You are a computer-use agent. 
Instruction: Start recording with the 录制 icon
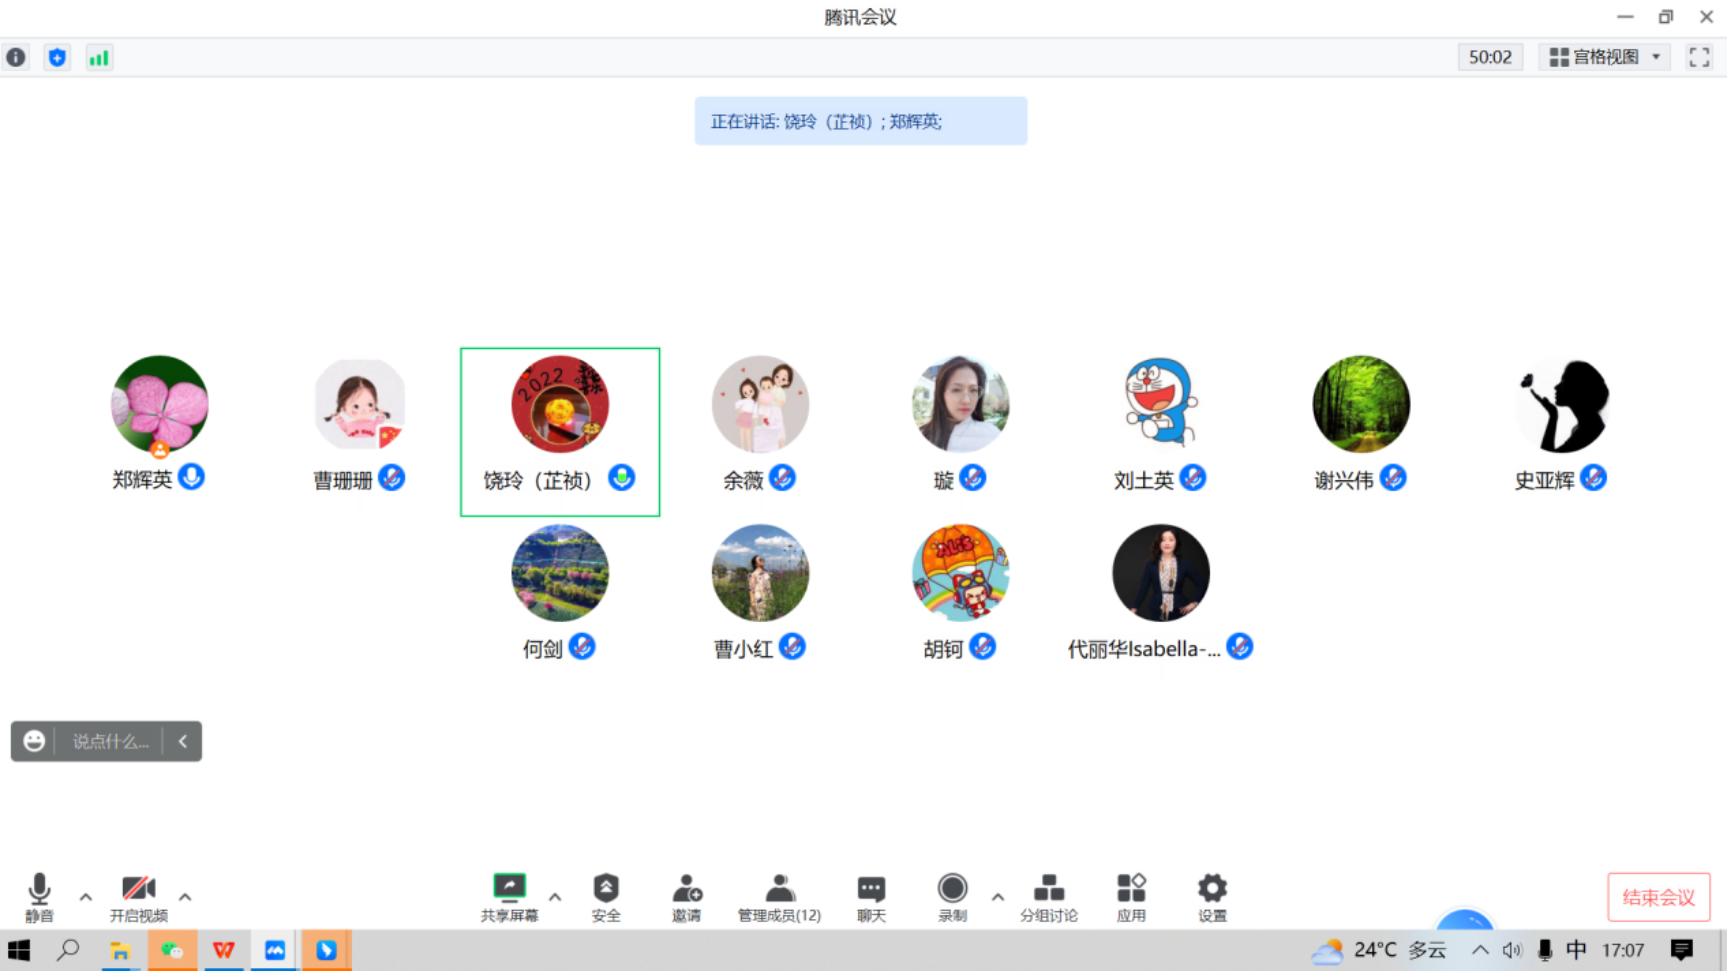952,896
